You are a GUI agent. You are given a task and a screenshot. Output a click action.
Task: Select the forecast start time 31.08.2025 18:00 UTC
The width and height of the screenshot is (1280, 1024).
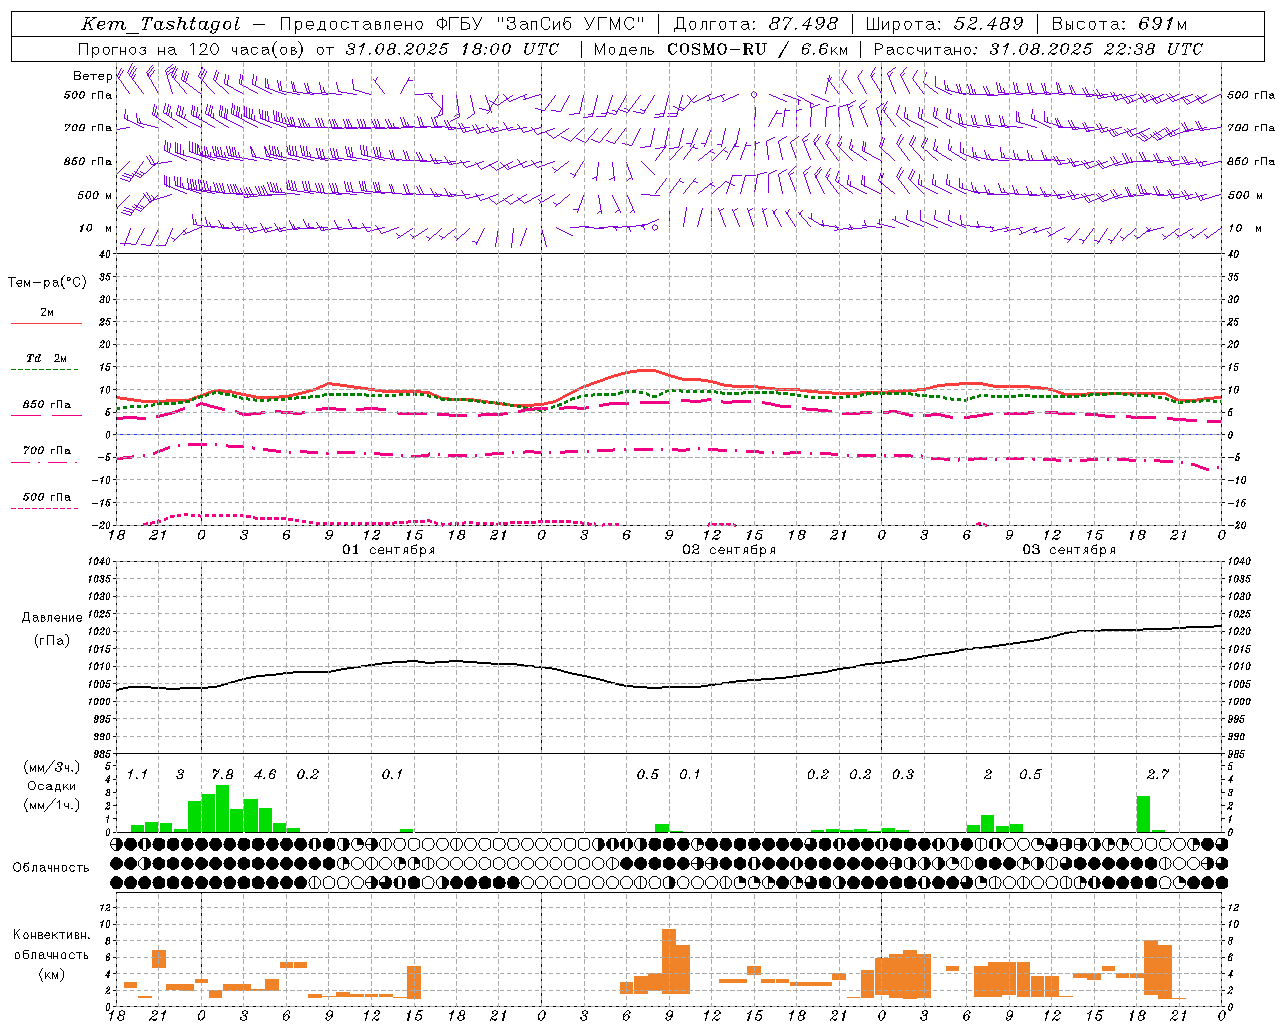click(x=452, y=49)
